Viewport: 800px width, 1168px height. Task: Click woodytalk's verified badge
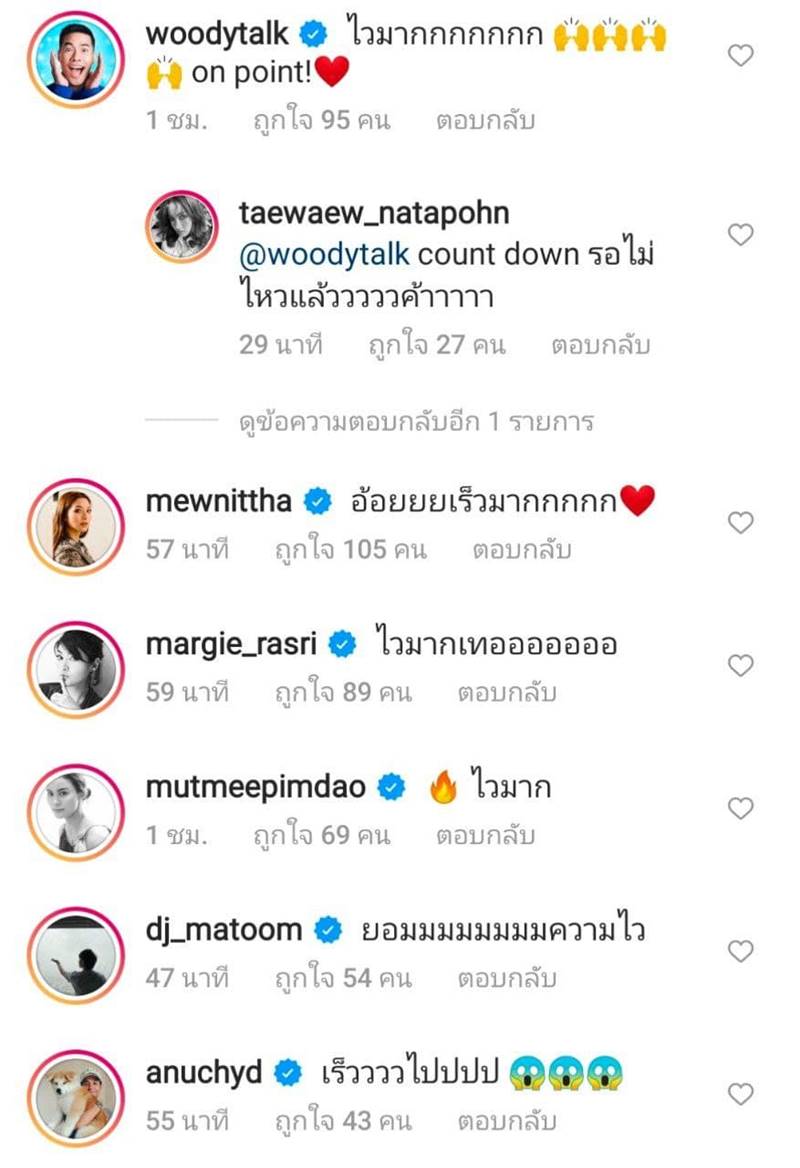tap(312, 31)
